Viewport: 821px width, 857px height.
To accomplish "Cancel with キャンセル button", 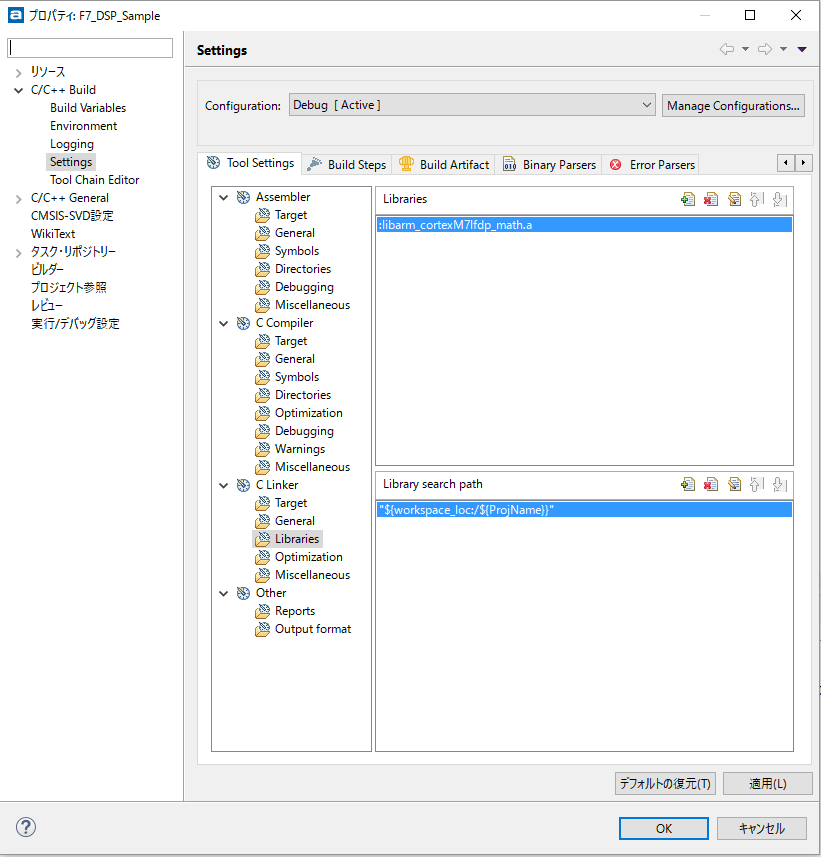I will pos(761,829).
